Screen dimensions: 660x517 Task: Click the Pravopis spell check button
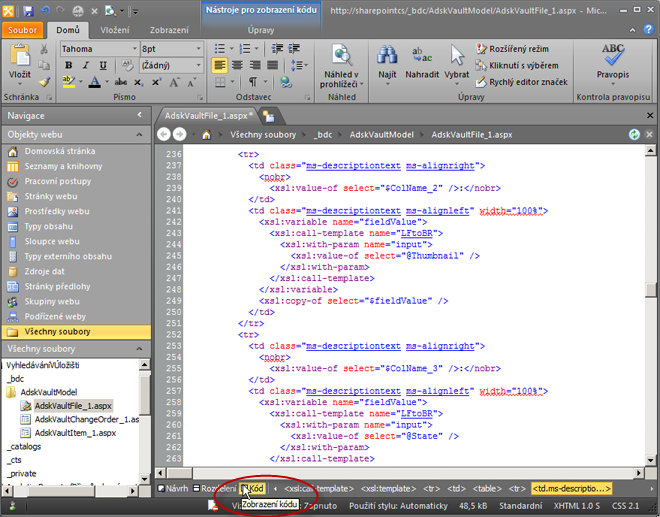[x=612, y=63]
